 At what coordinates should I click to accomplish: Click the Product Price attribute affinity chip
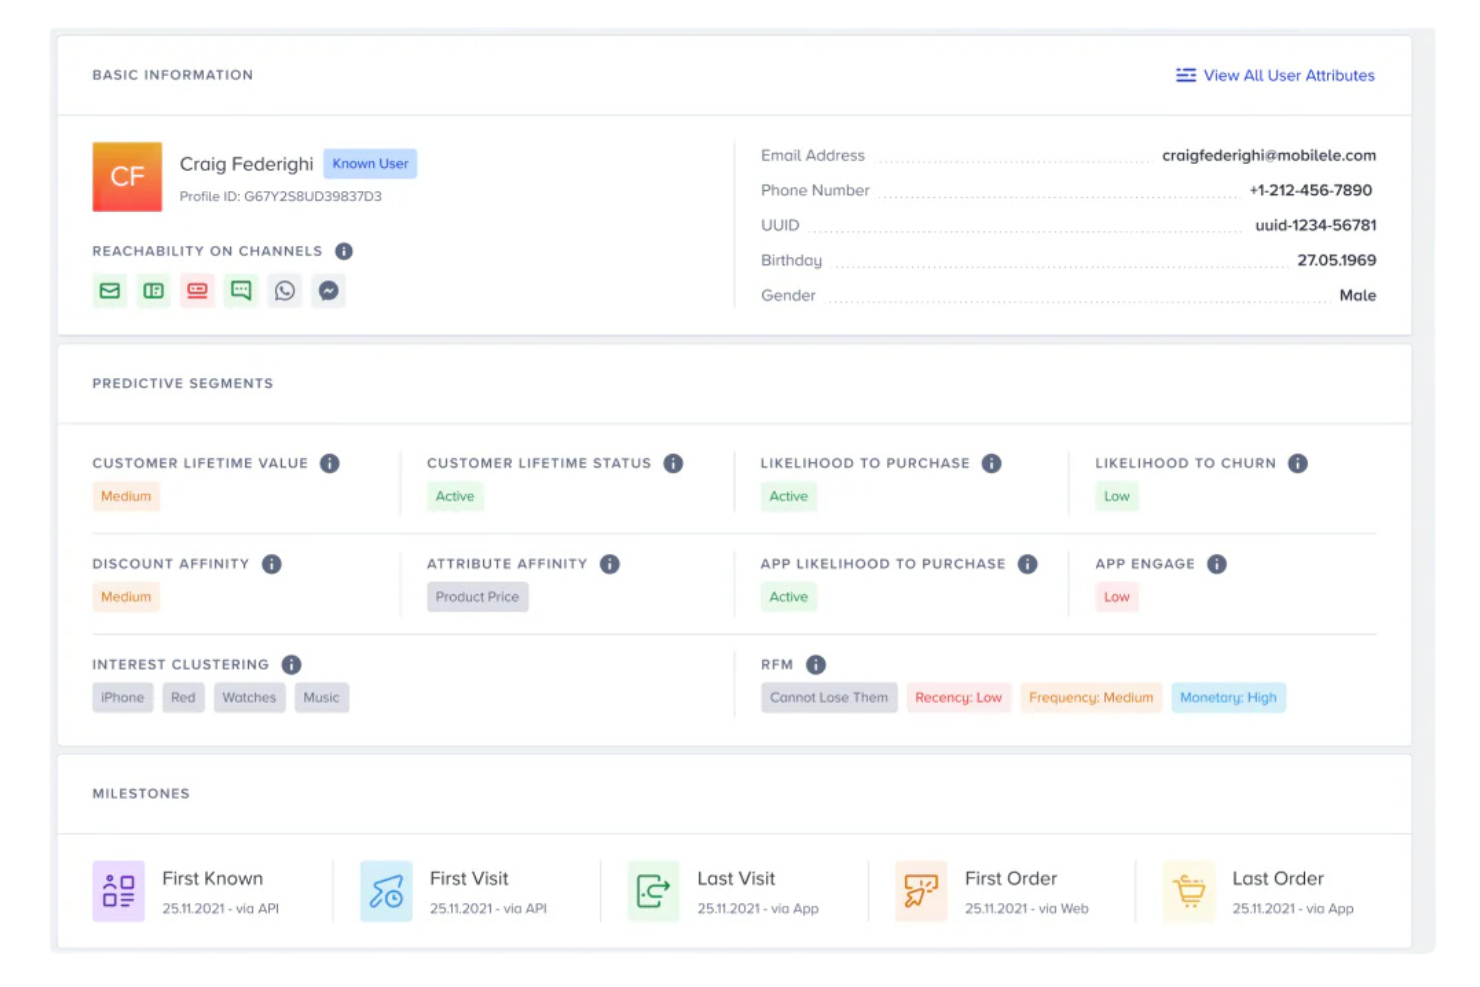pos(477,596)
